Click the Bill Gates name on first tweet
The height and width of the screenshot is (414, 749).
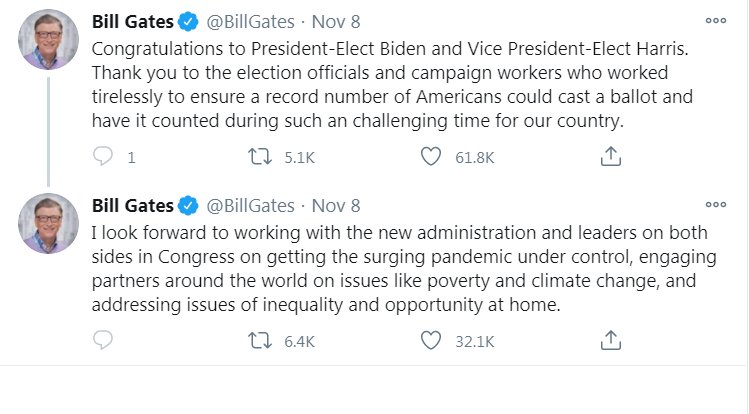pyautogui.click(x=132, y=22)
